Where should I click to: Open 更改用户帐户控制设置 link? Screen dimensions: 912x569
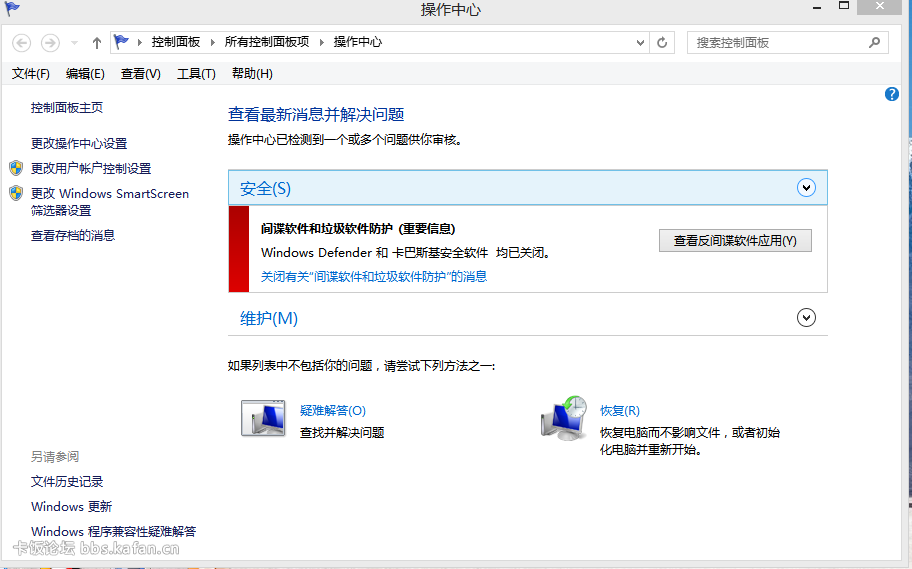[x=91, y=169]
